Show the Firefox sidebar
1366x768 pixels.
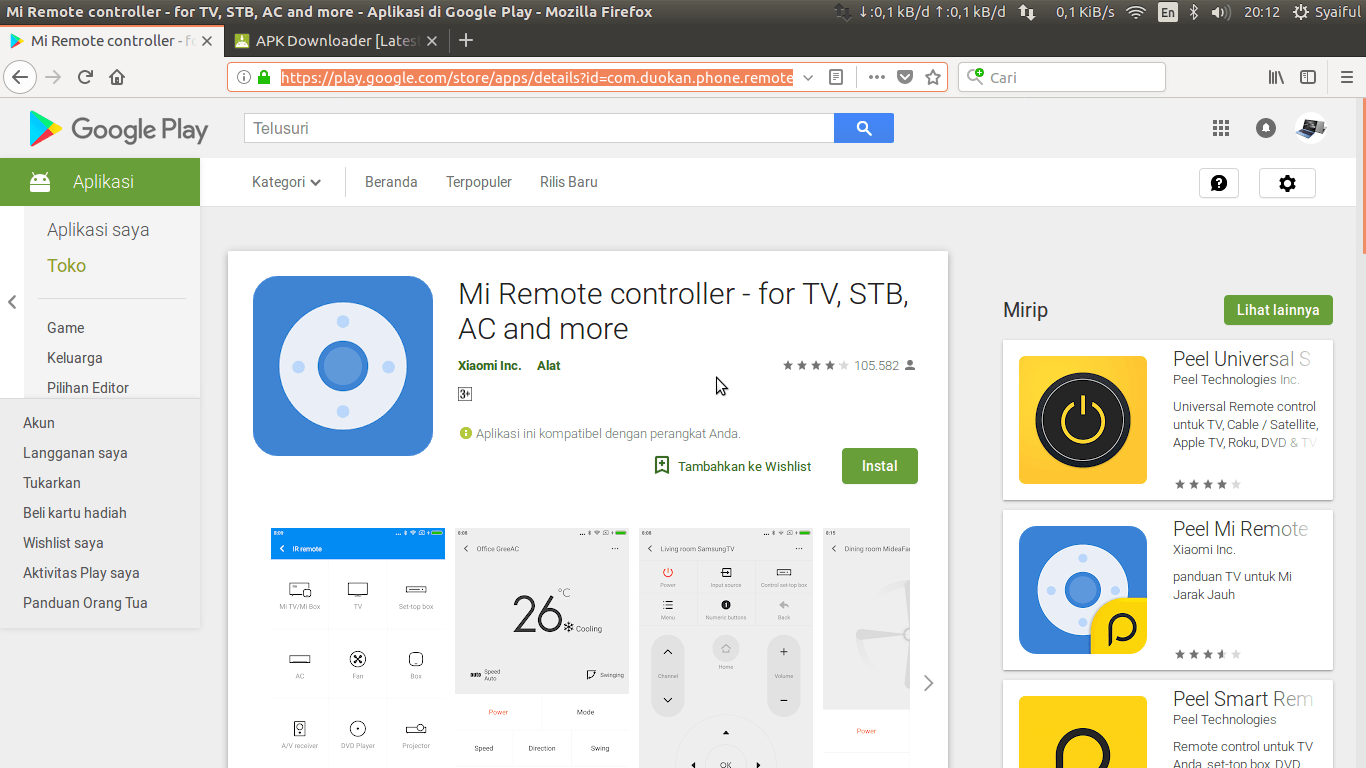[1308, 77]
